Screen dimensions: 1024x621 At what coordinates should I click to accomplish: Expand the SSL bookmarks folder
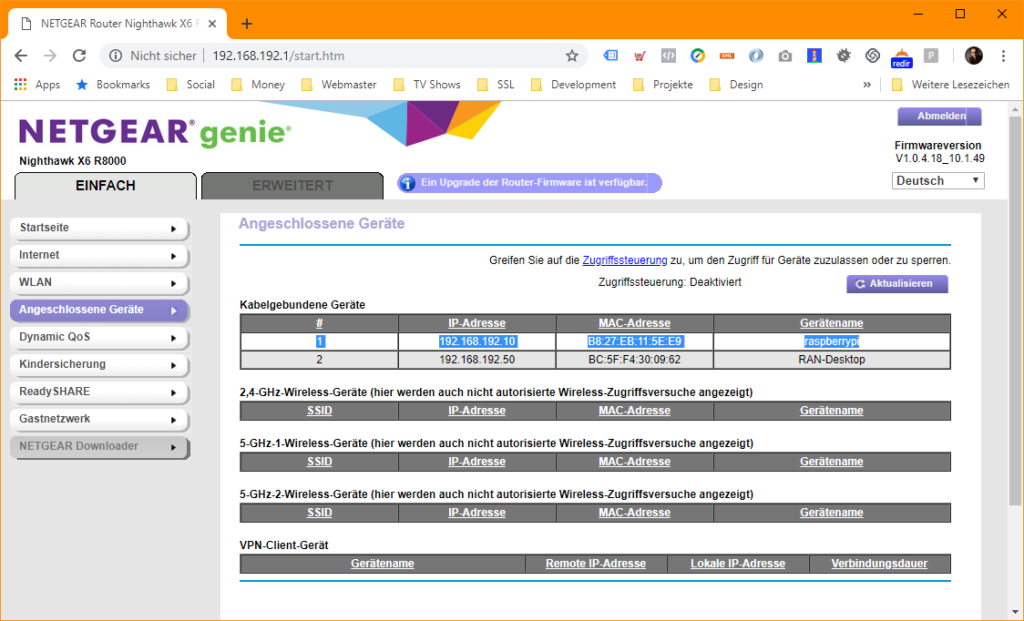coord(496,84)
